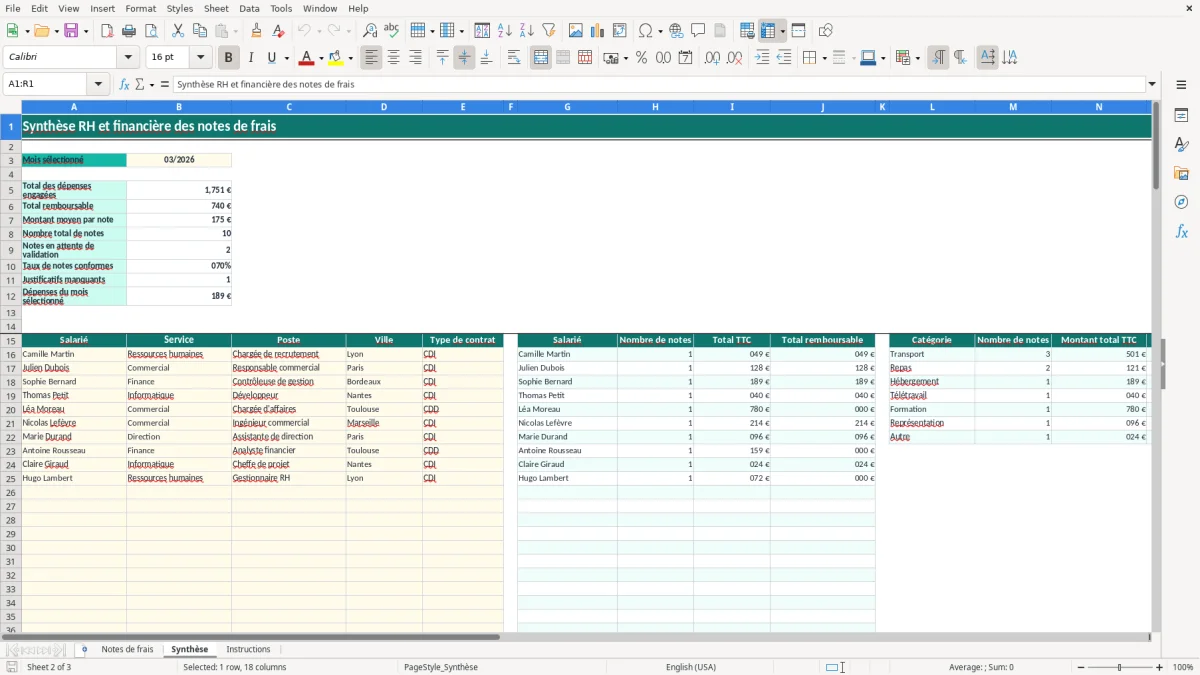Click PageStyle_Synthèse in status bar
The width and height of the screenshot is (1200, 675).
(440, 667)
